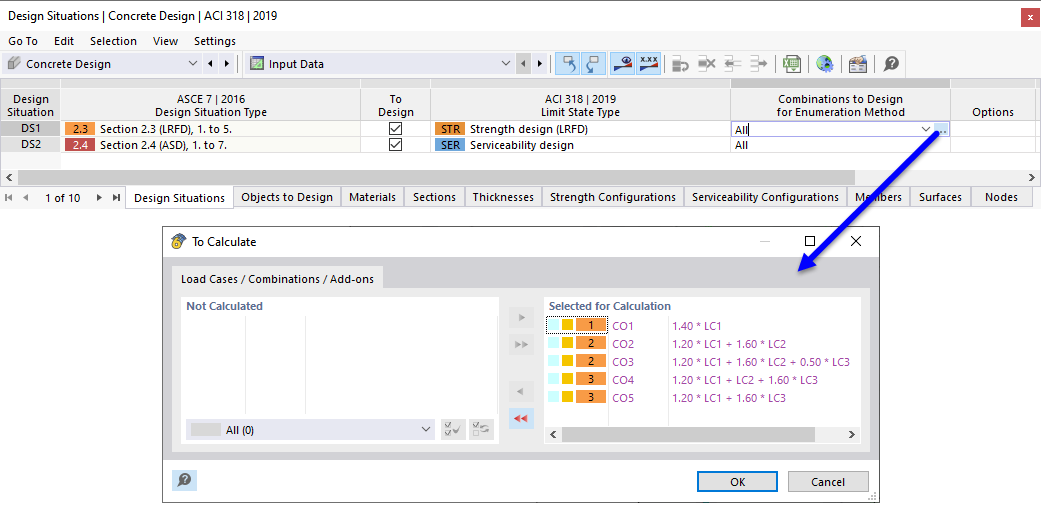The width and height of the screenshot is (1041, 512).
Task: Open help from the toolbar question icon
Action: (x=891, y=64)
